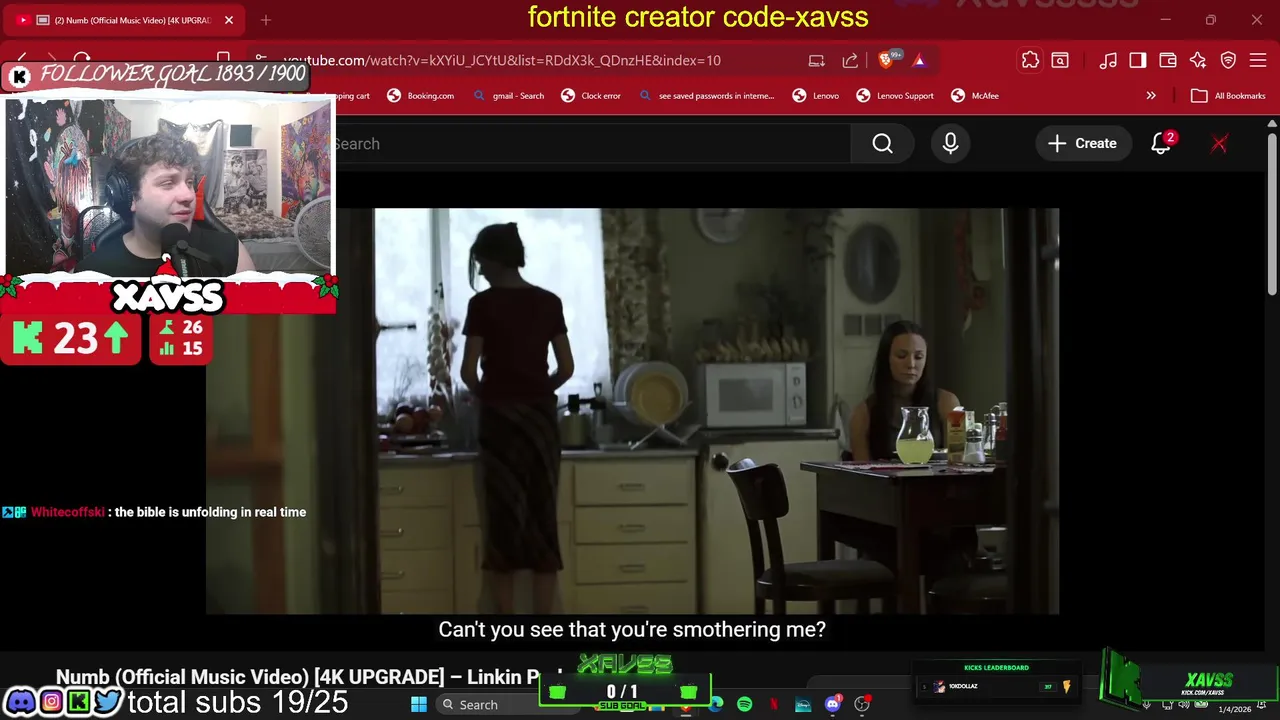The image size is (1280, 720).
Task: Open the Brave Shields lion icon
Action: [x=886, y=61]
